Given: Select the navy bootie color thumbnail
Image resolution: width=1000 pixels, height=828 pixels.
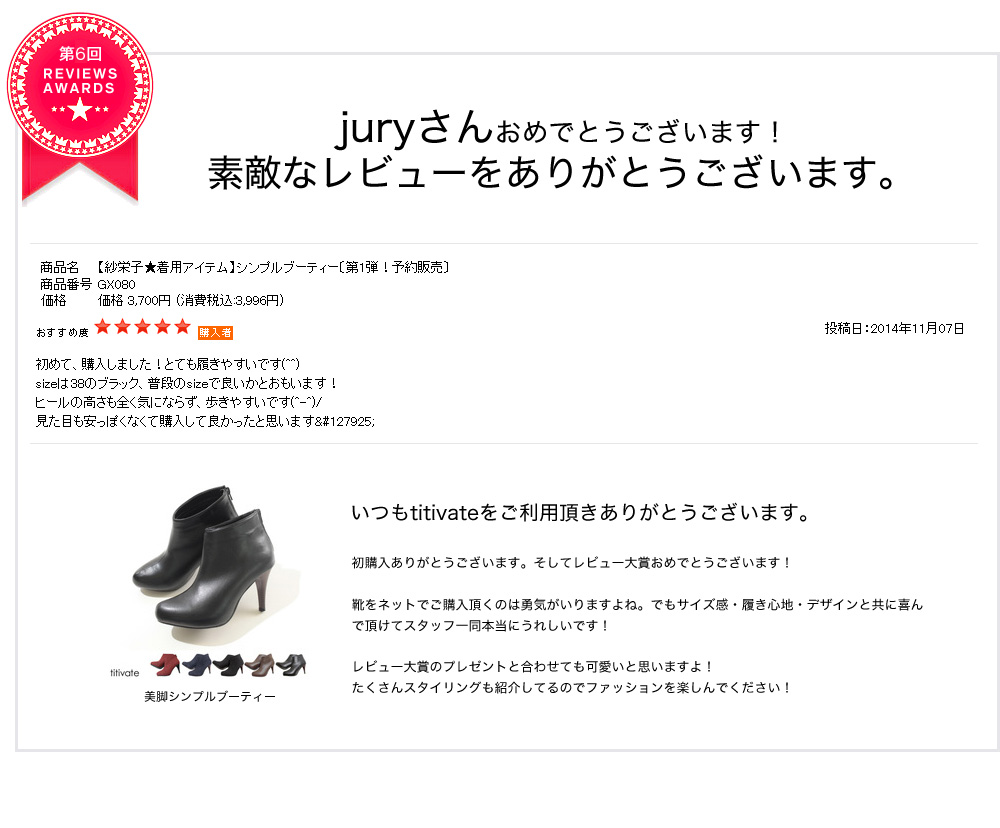Looking at the screenshot, I should tap(196, 665).
